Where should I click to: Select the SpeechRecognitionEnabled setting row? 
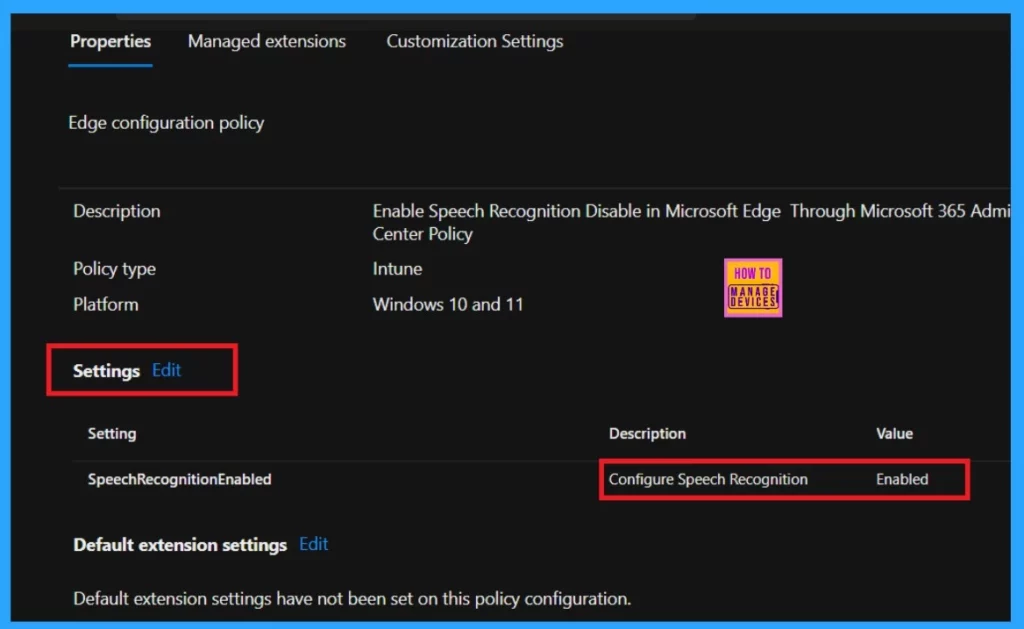coord(541,479)
